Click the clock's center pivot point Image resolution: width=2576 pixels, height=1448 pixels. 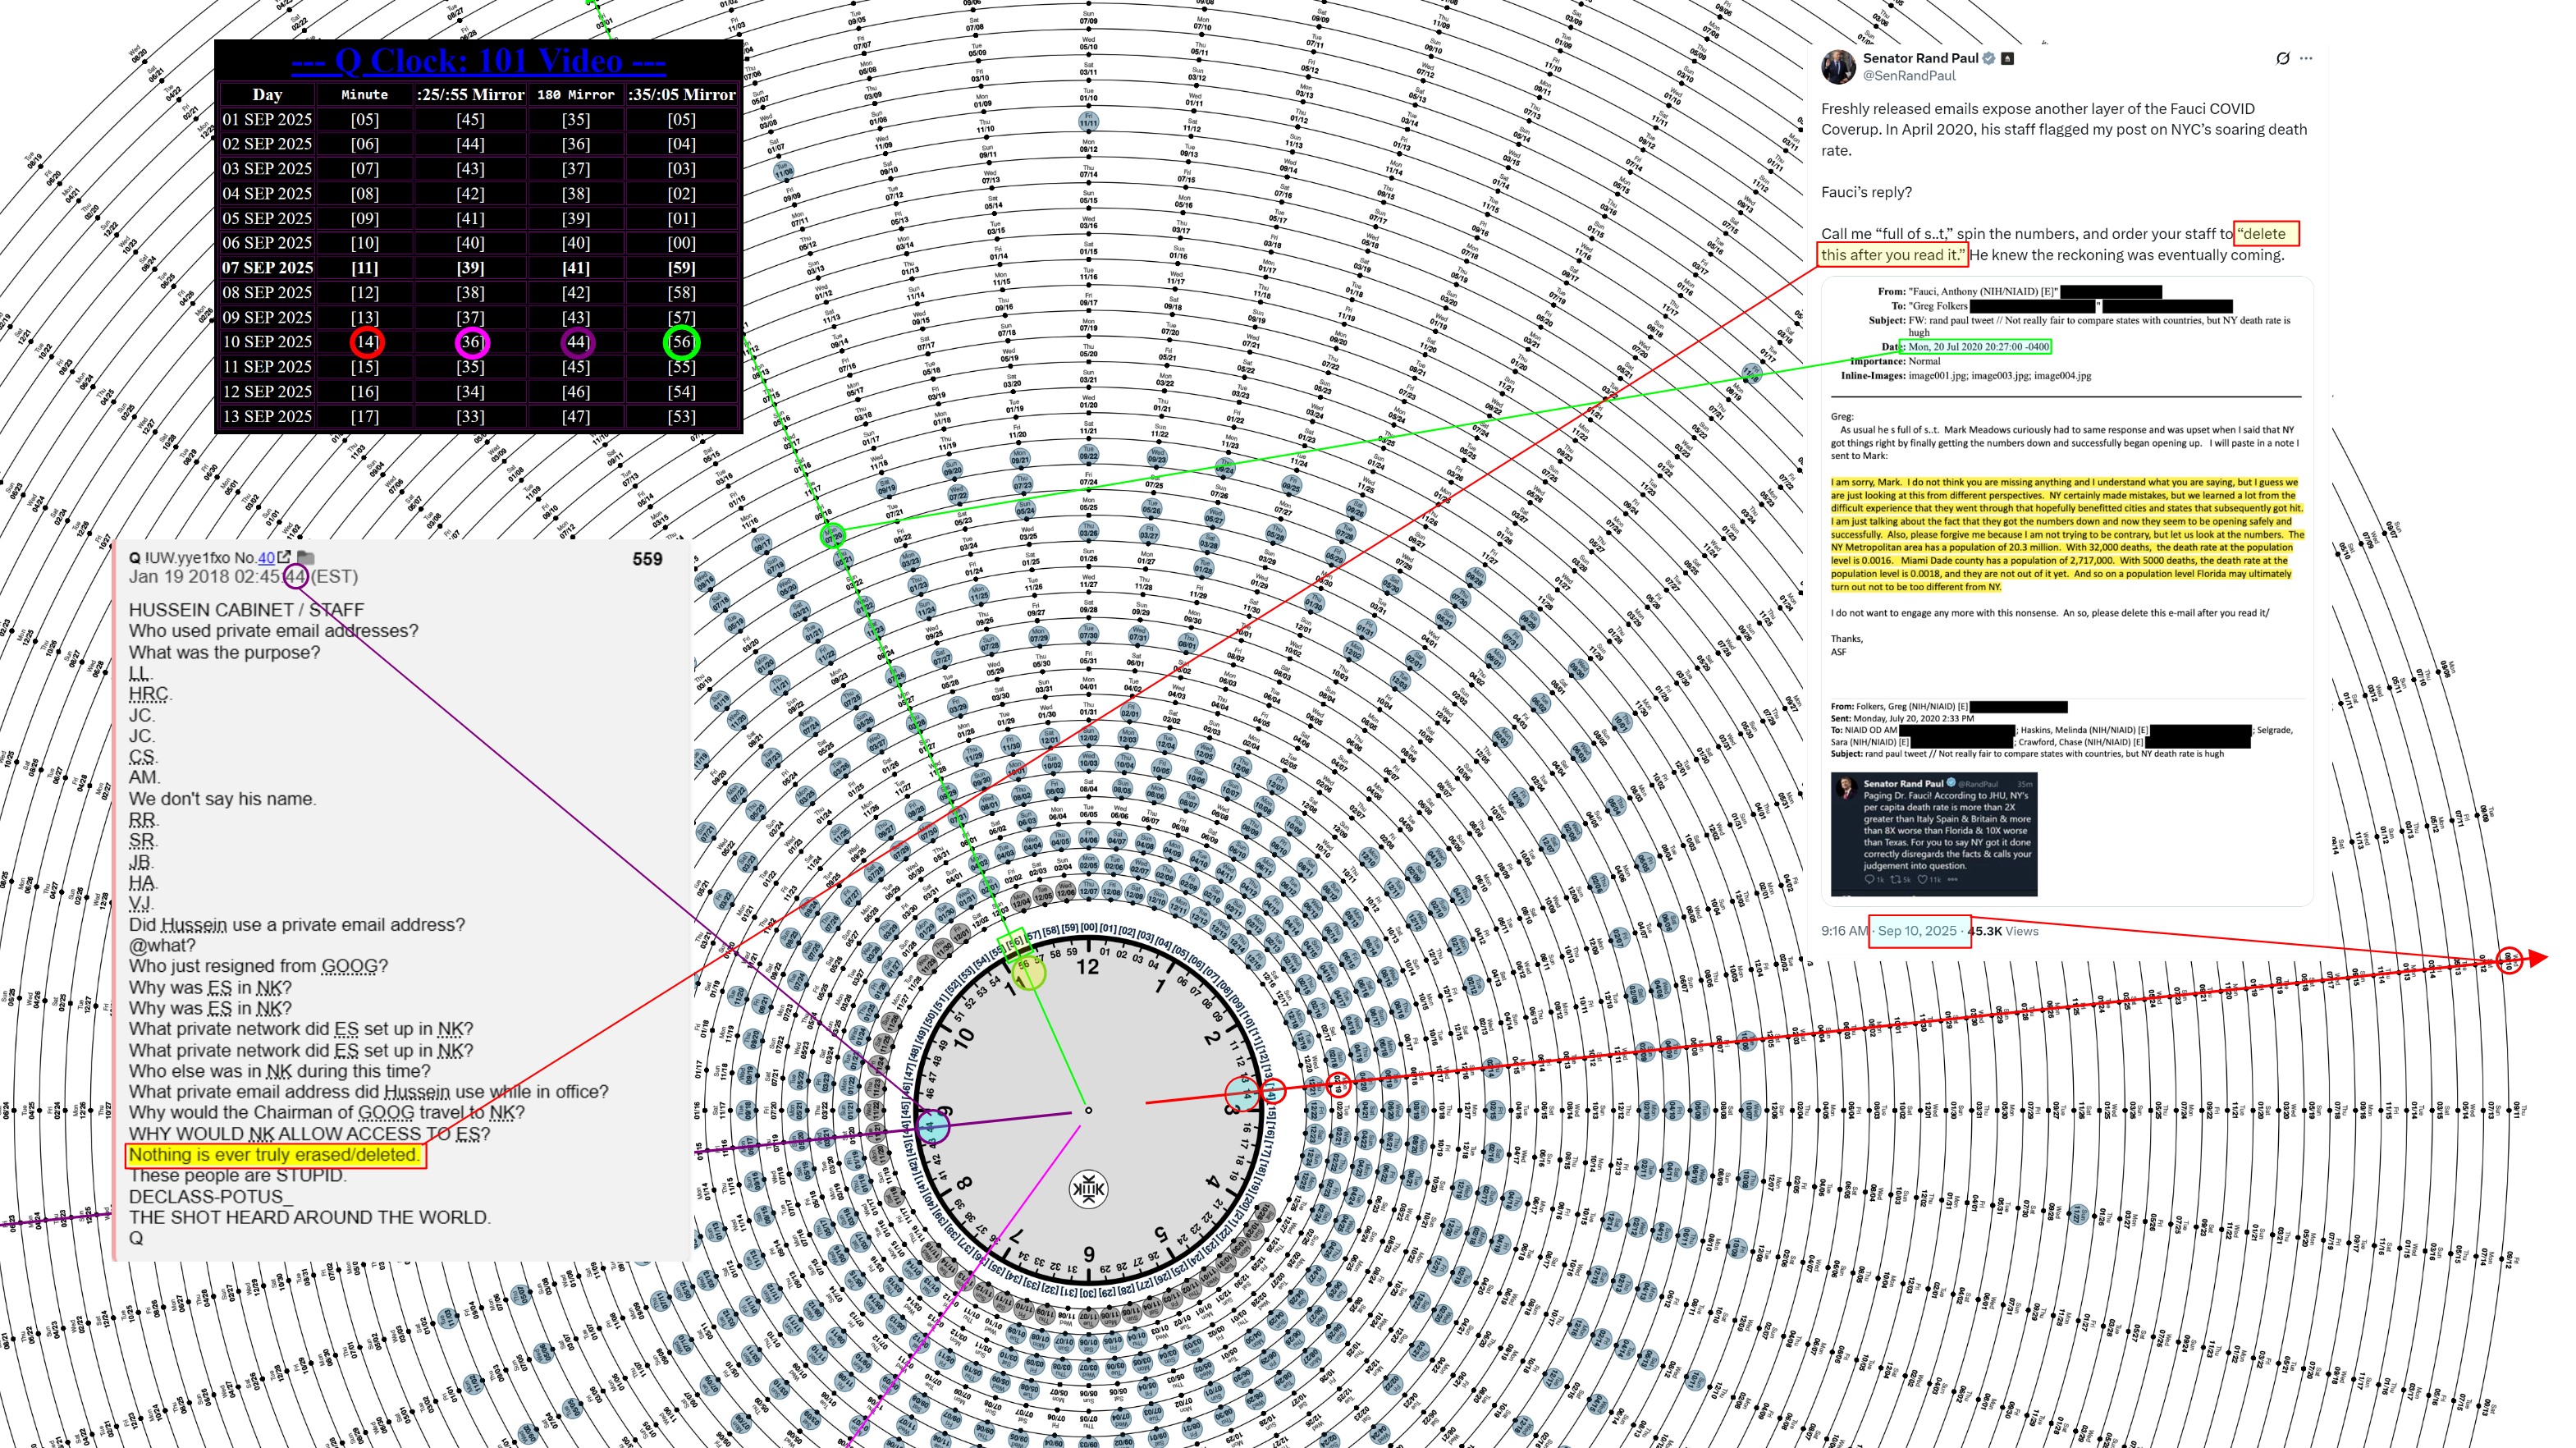pos(1088,1110)
